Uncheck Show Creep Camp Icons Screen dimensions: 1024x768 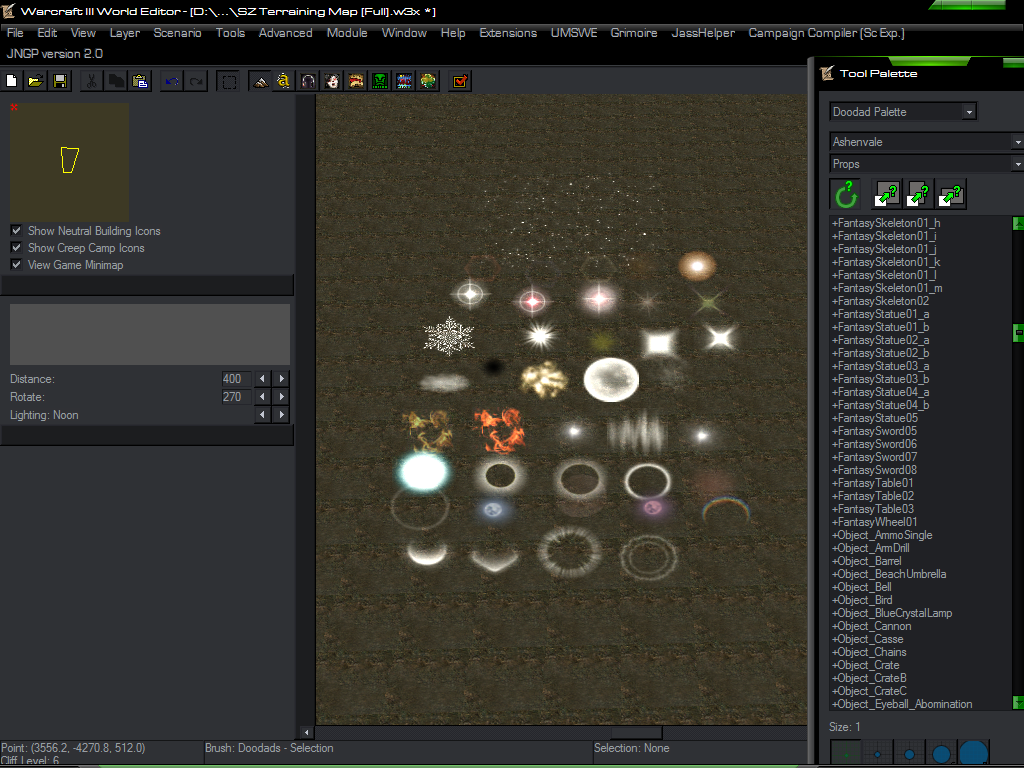pos(16,248)
